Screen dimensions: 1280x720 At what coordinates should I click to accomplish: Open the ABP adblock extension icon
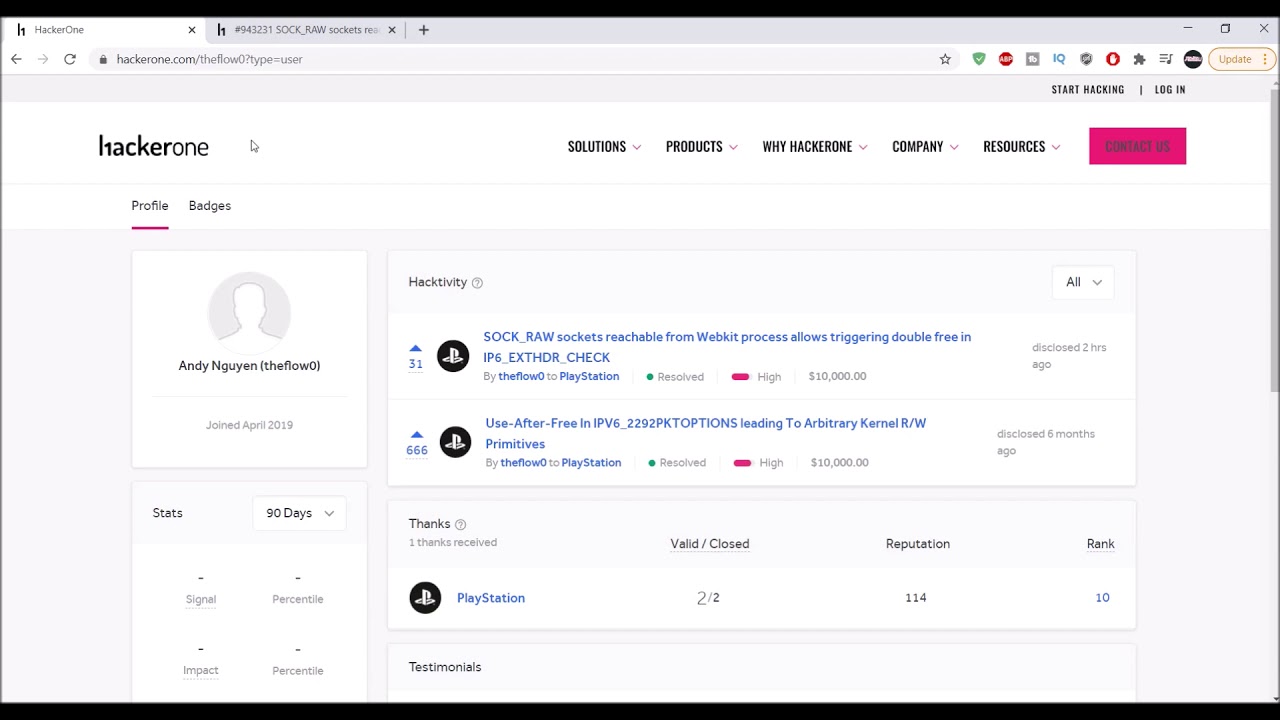point(1006,59)
